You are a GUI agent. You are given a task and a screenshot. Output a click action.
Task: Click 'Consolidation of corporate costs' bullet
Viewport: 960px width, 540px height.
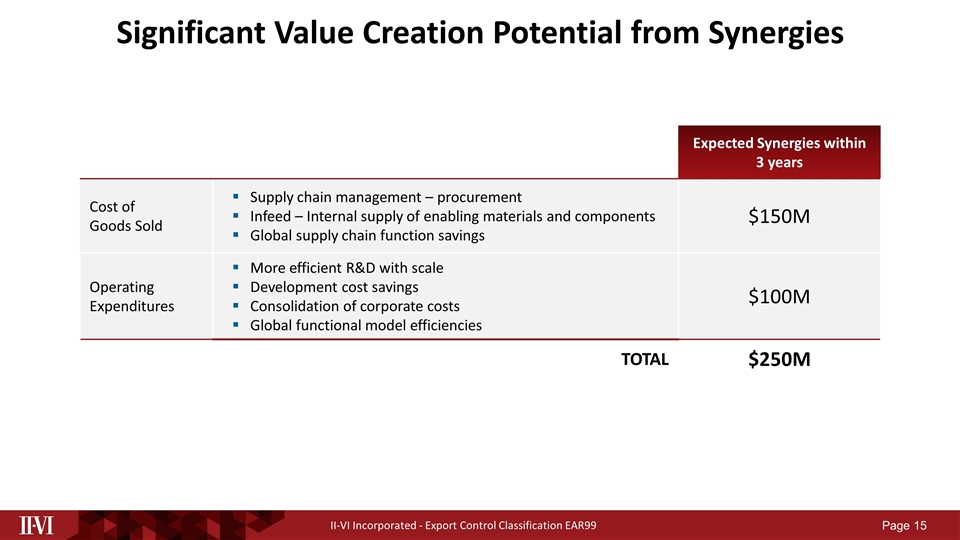(354, 306)
